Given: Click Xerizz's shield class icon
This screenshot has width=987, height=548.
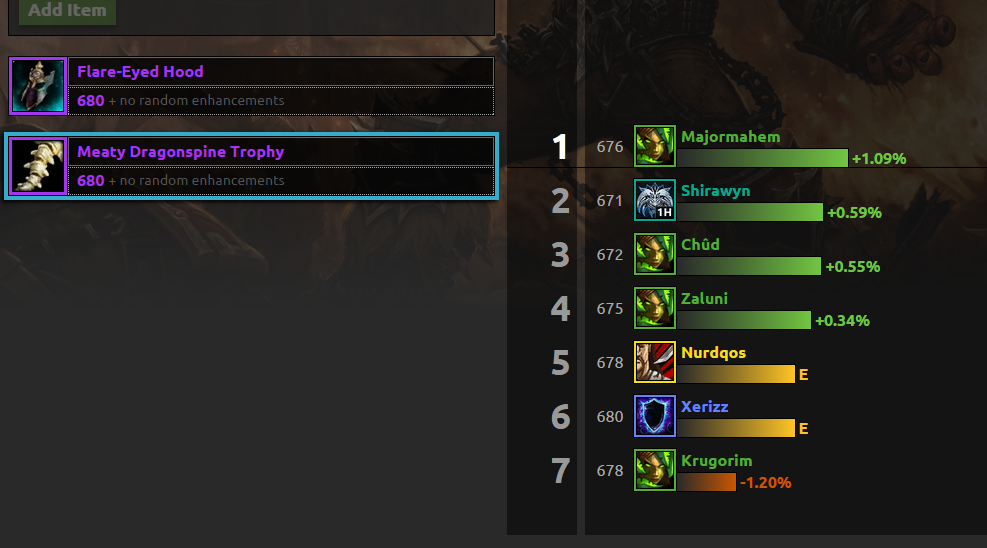Looking at the screenshot, I should tap(655, 416).
